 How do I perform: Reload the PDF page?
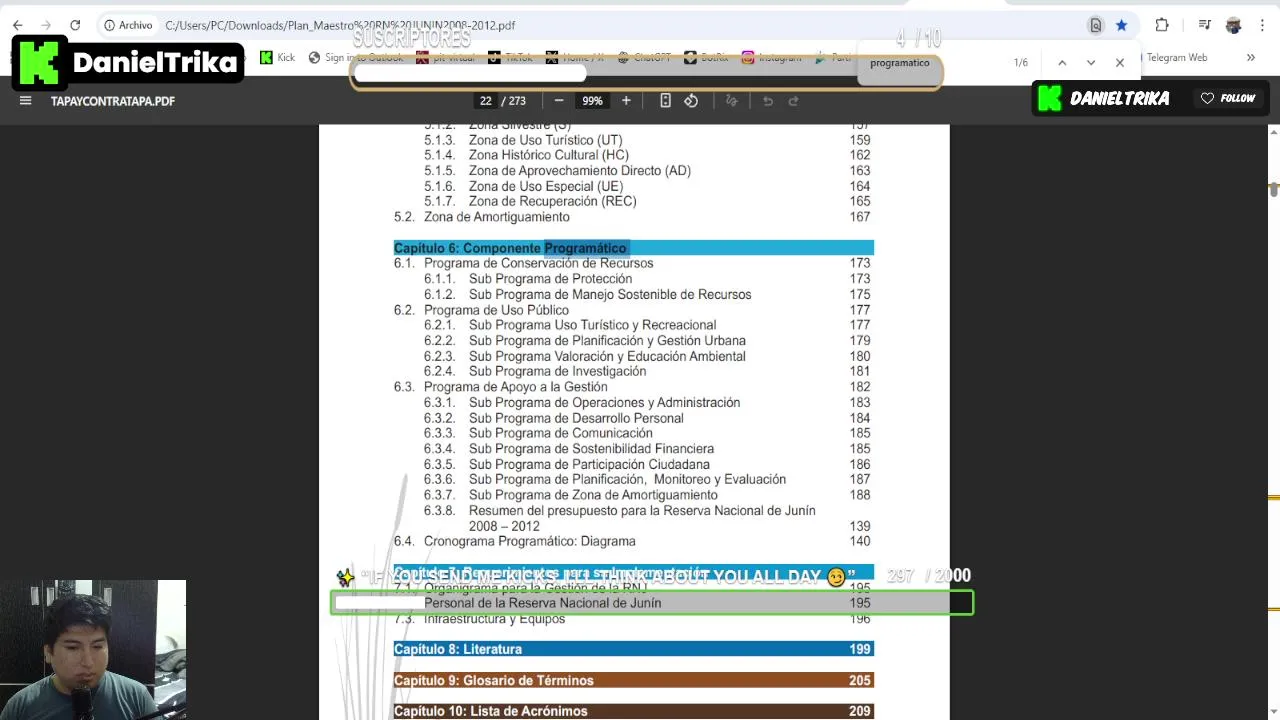(x=75, y=25)
